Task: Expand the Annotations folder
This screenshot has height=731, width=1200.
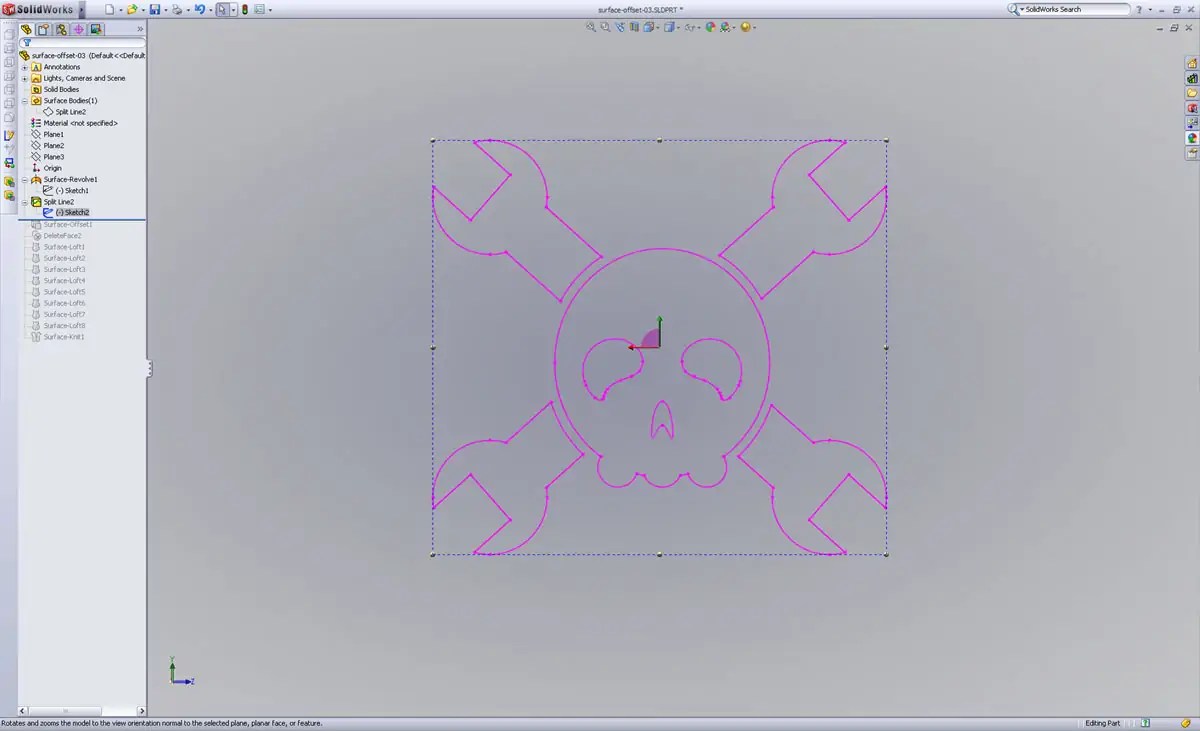Action: 22,67
